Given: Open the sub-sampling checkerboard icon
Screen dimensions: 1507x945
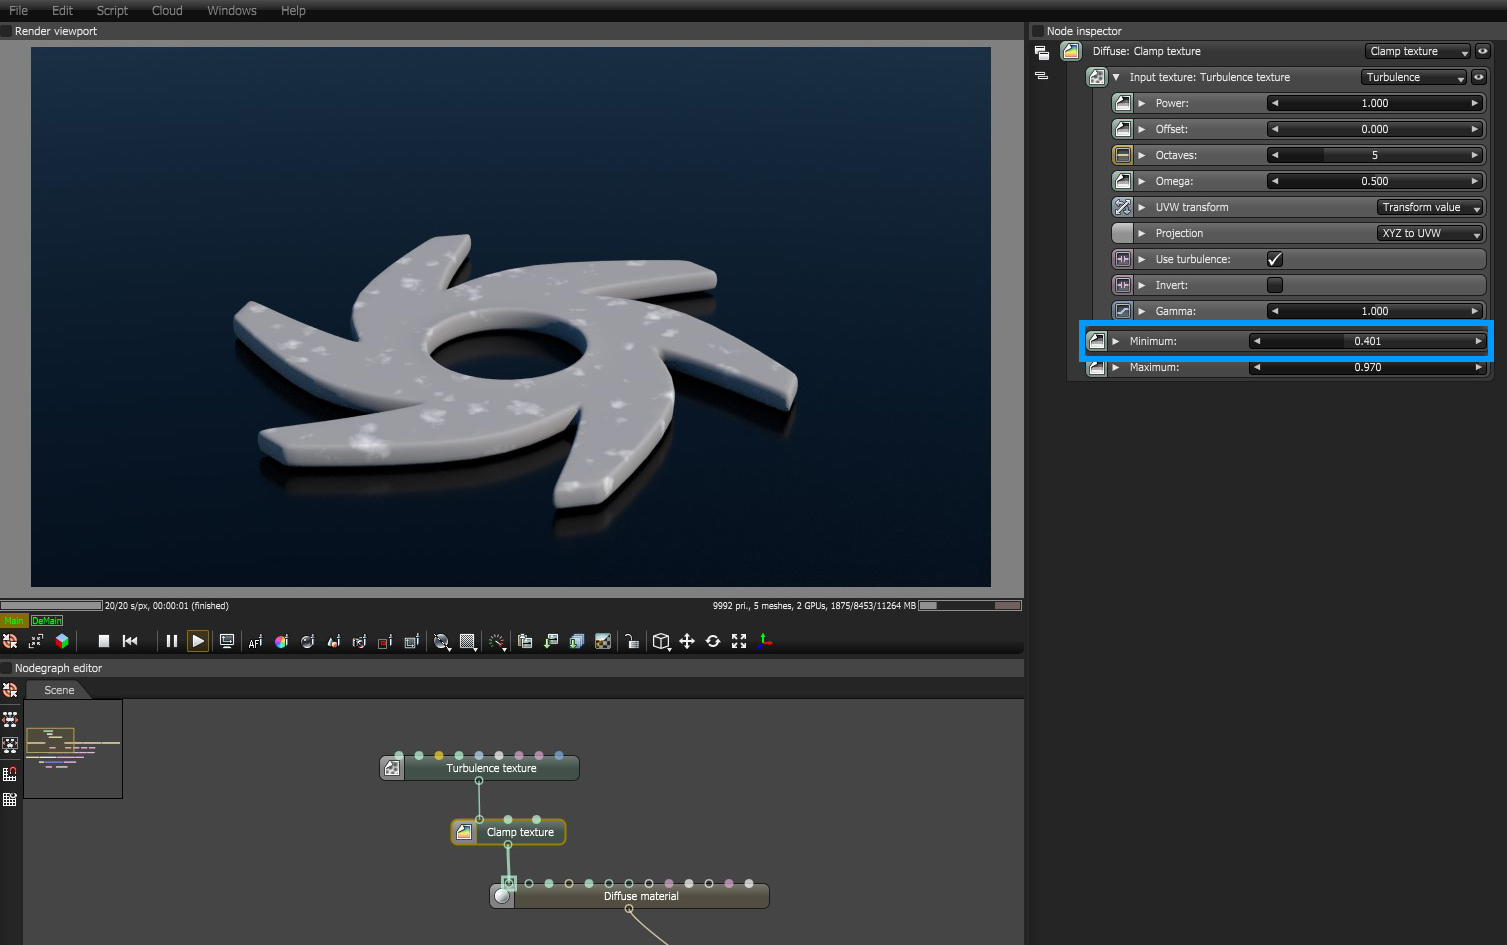Looking at the screenshot, I should [468, 642].
